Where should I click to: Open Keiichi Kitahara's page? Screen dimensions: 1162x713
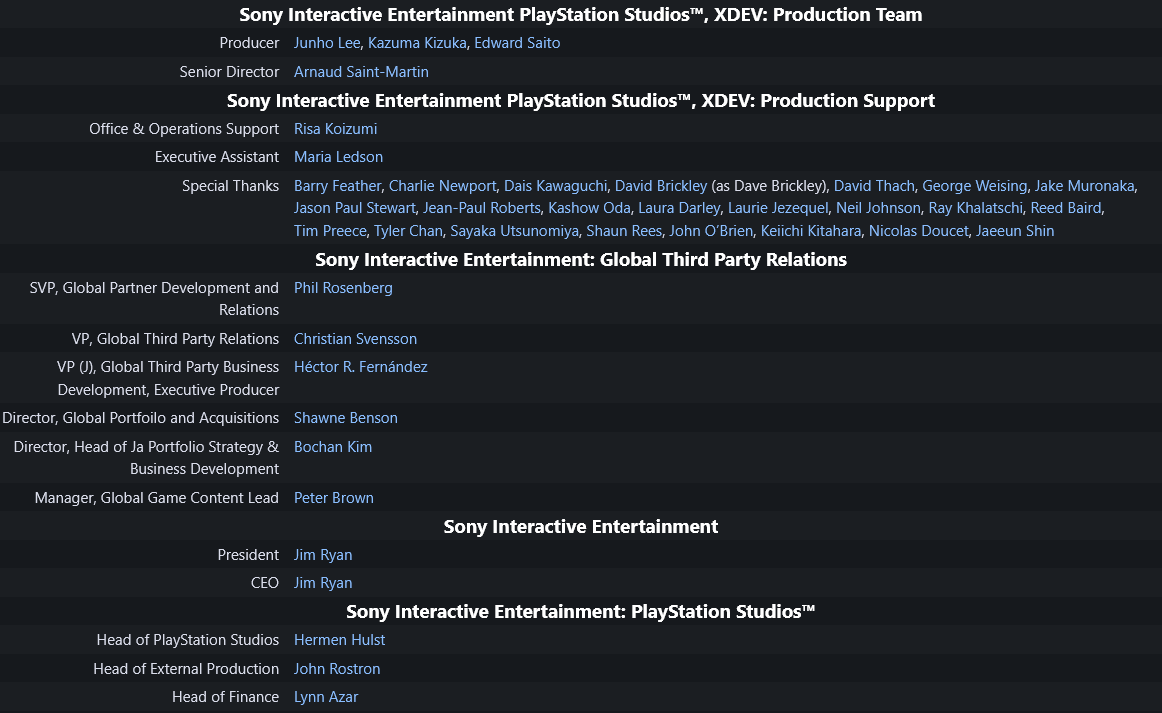pyautogui.click(x=811, y=231)
